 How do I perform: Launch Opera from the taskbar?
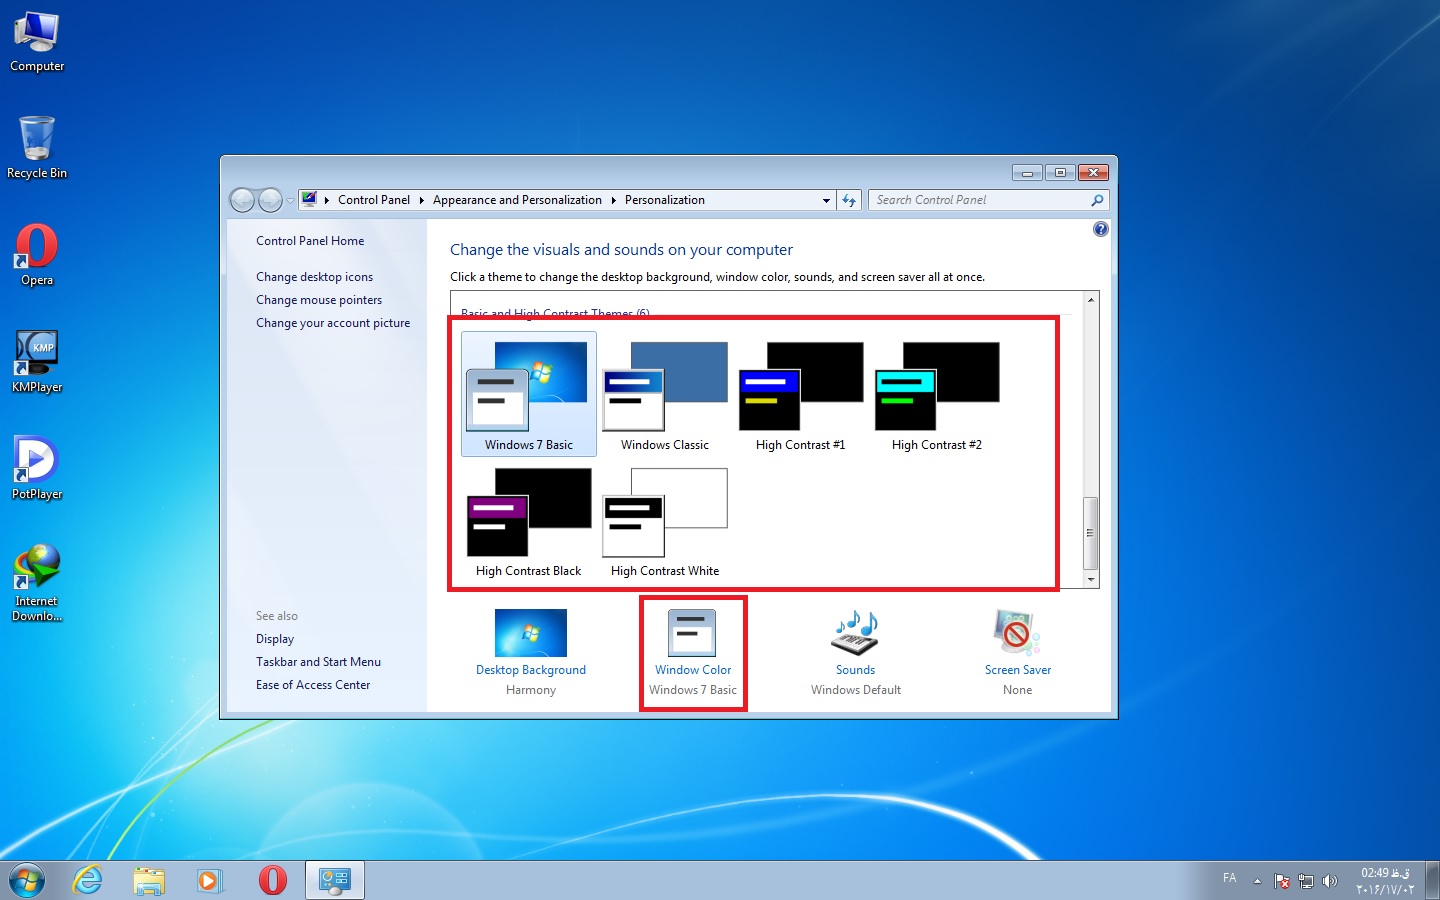[272, 880]
